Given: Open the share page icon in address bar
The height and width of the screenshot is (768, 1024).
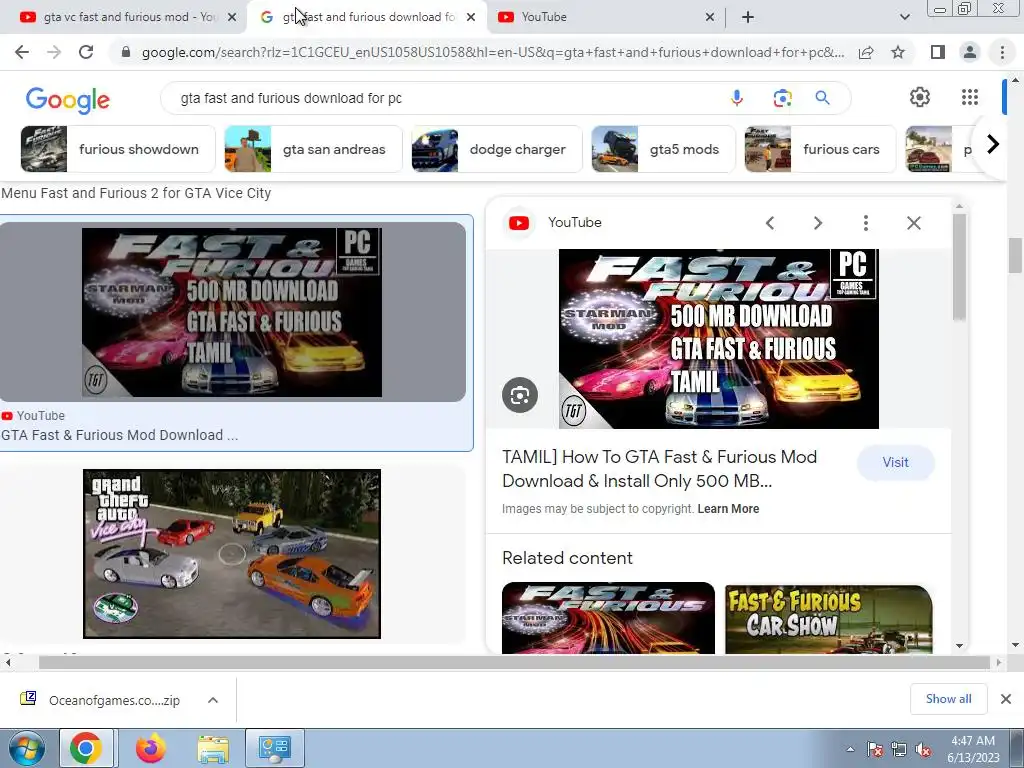Looking at the screenshot, I should pyautogui.click(x=866, y=52).
